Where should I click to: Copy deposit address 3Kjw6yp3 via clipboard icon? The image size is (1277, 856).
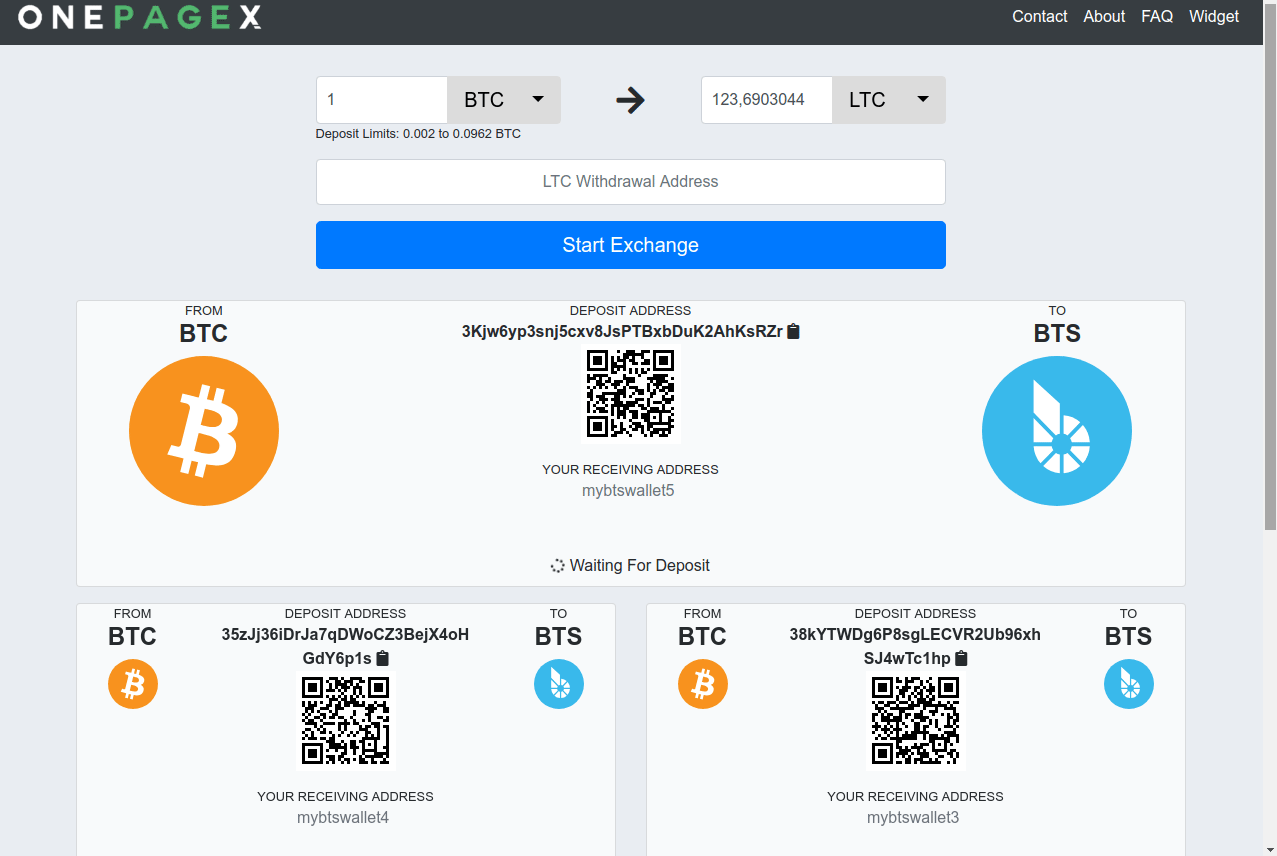tap(793, 331)
